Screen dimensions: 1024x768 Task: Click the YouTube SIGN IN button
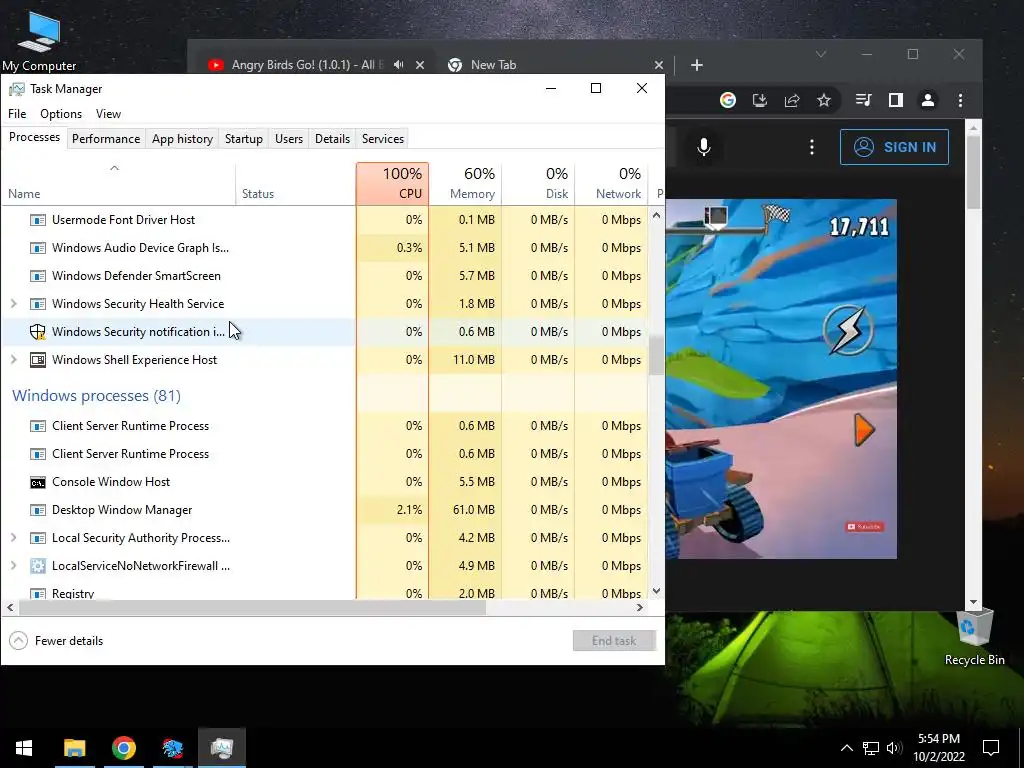click(x=894, y=147)
